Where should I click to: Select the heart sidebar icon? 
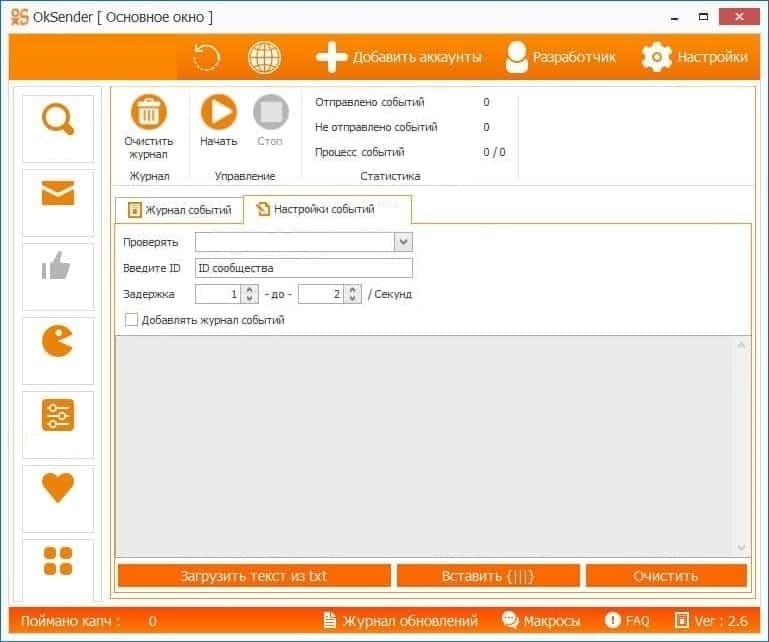[x=58, y=499]
